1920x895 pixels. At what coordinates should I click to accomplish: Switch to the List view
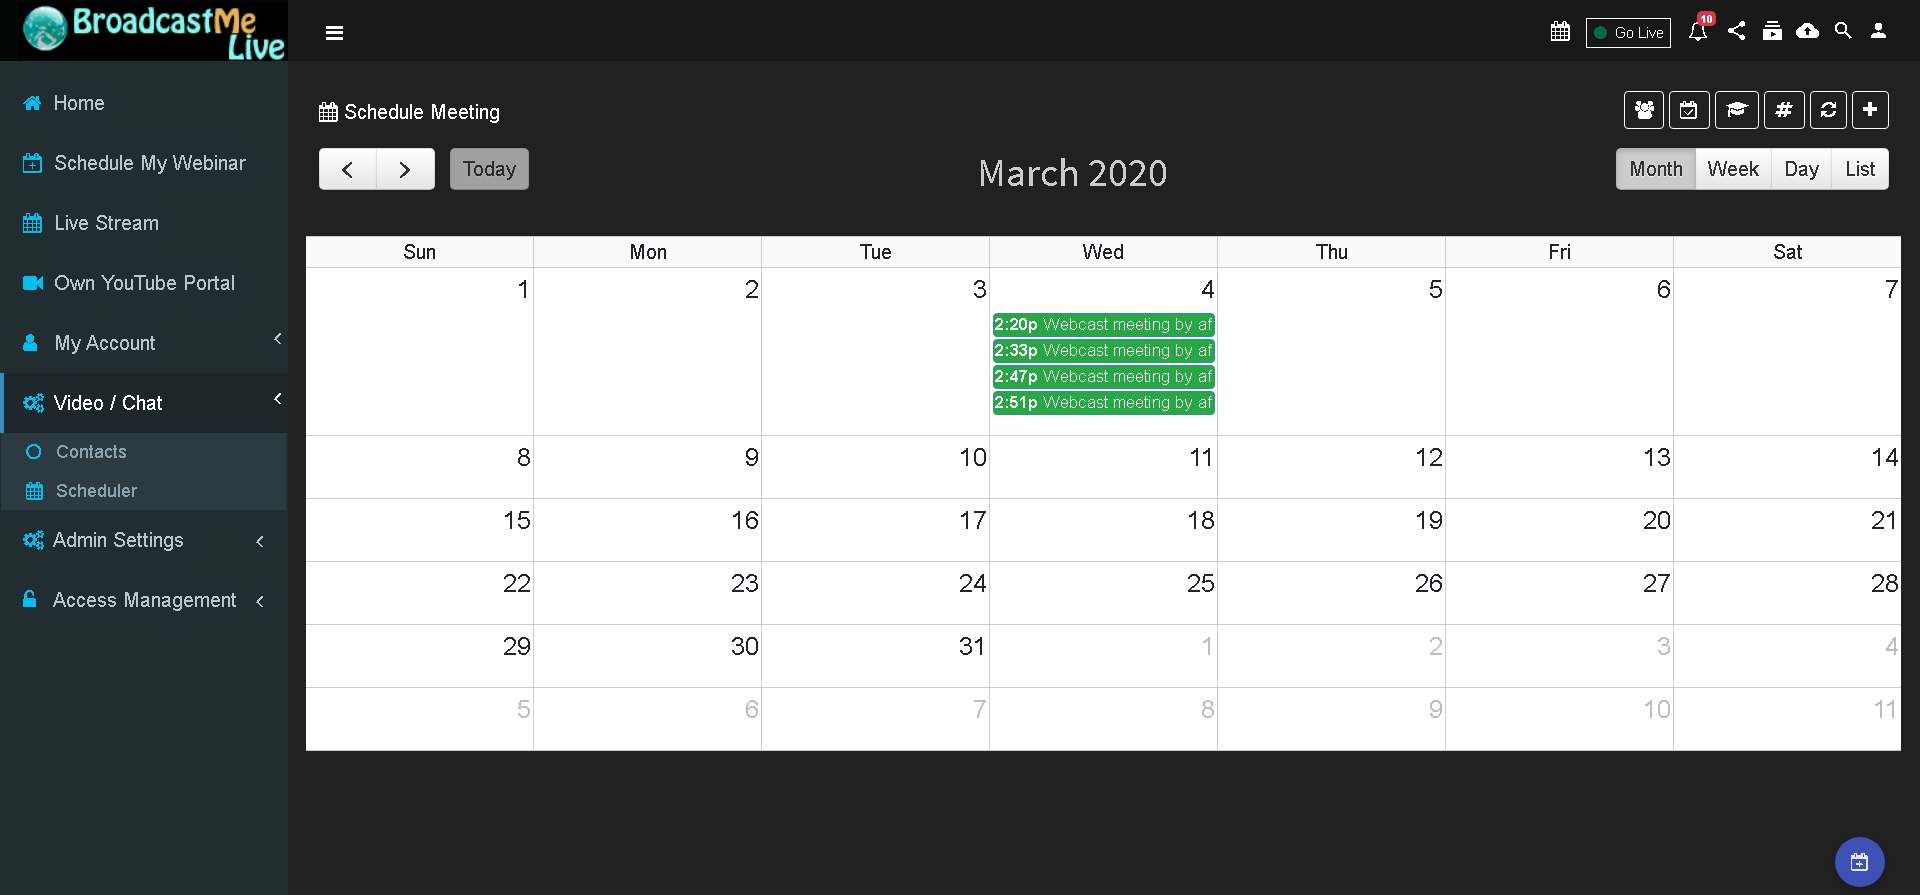(x=1860, y=169)
